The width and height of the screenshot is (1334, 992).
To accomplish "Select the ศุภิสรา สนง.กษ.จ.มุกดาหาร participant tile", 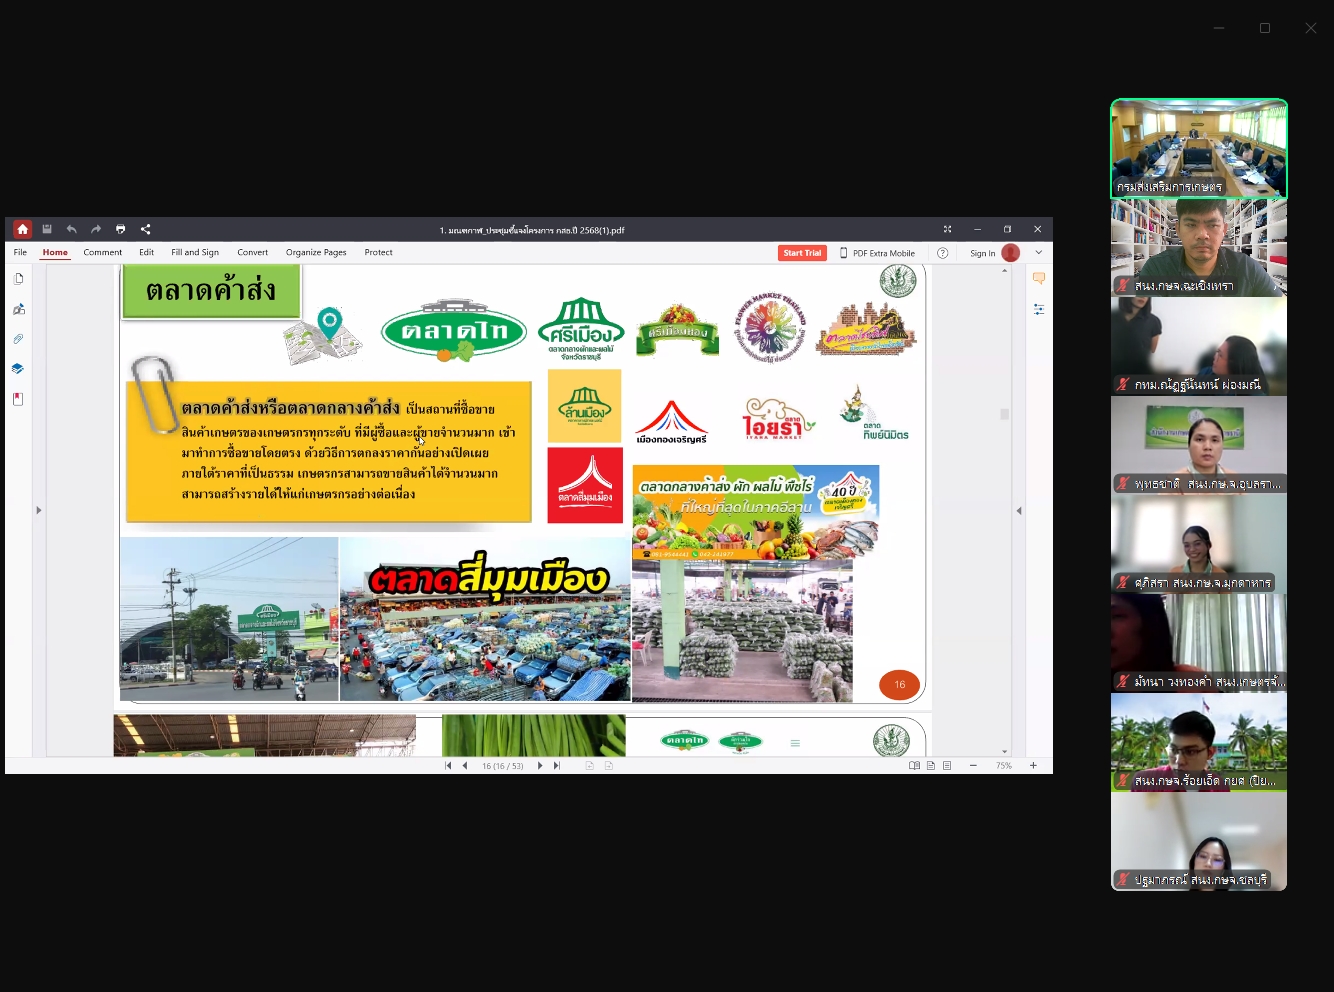I will click(x=1199, y=544).
